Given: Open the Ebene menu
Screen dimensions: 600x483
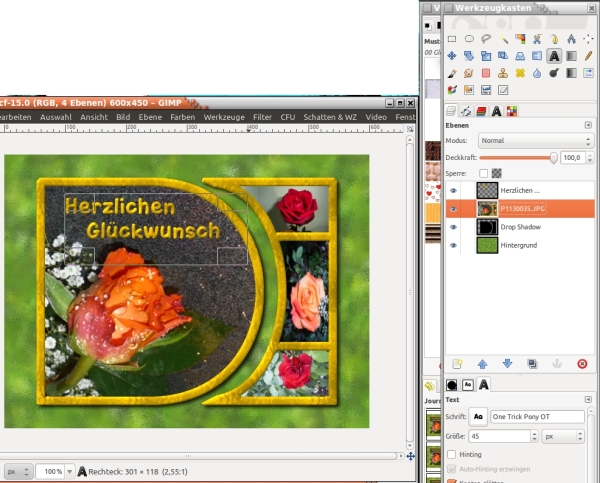Looking at the screenshot, I should tap(150, 117).
